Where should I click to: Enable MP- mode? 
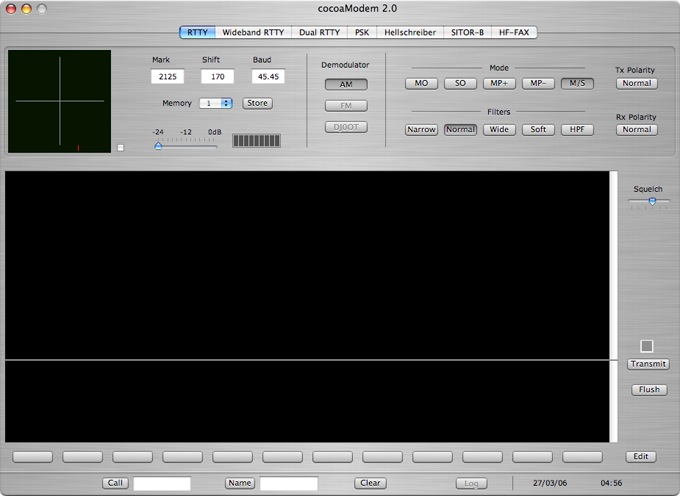538,83
